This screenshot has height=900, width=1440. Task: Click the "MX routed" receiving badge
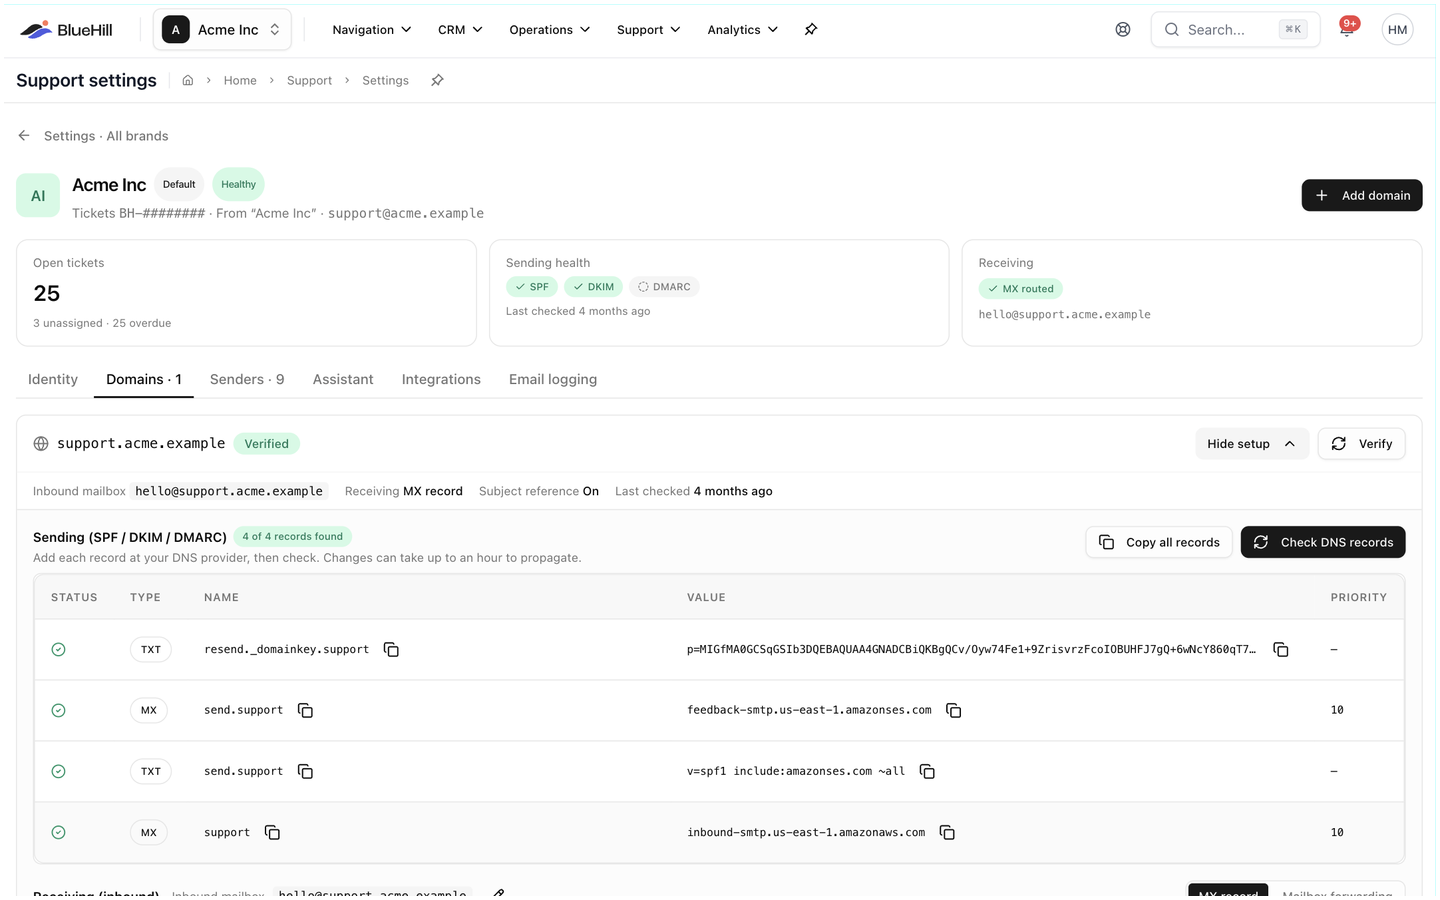pyautogui.click(x=1020, y=289)
